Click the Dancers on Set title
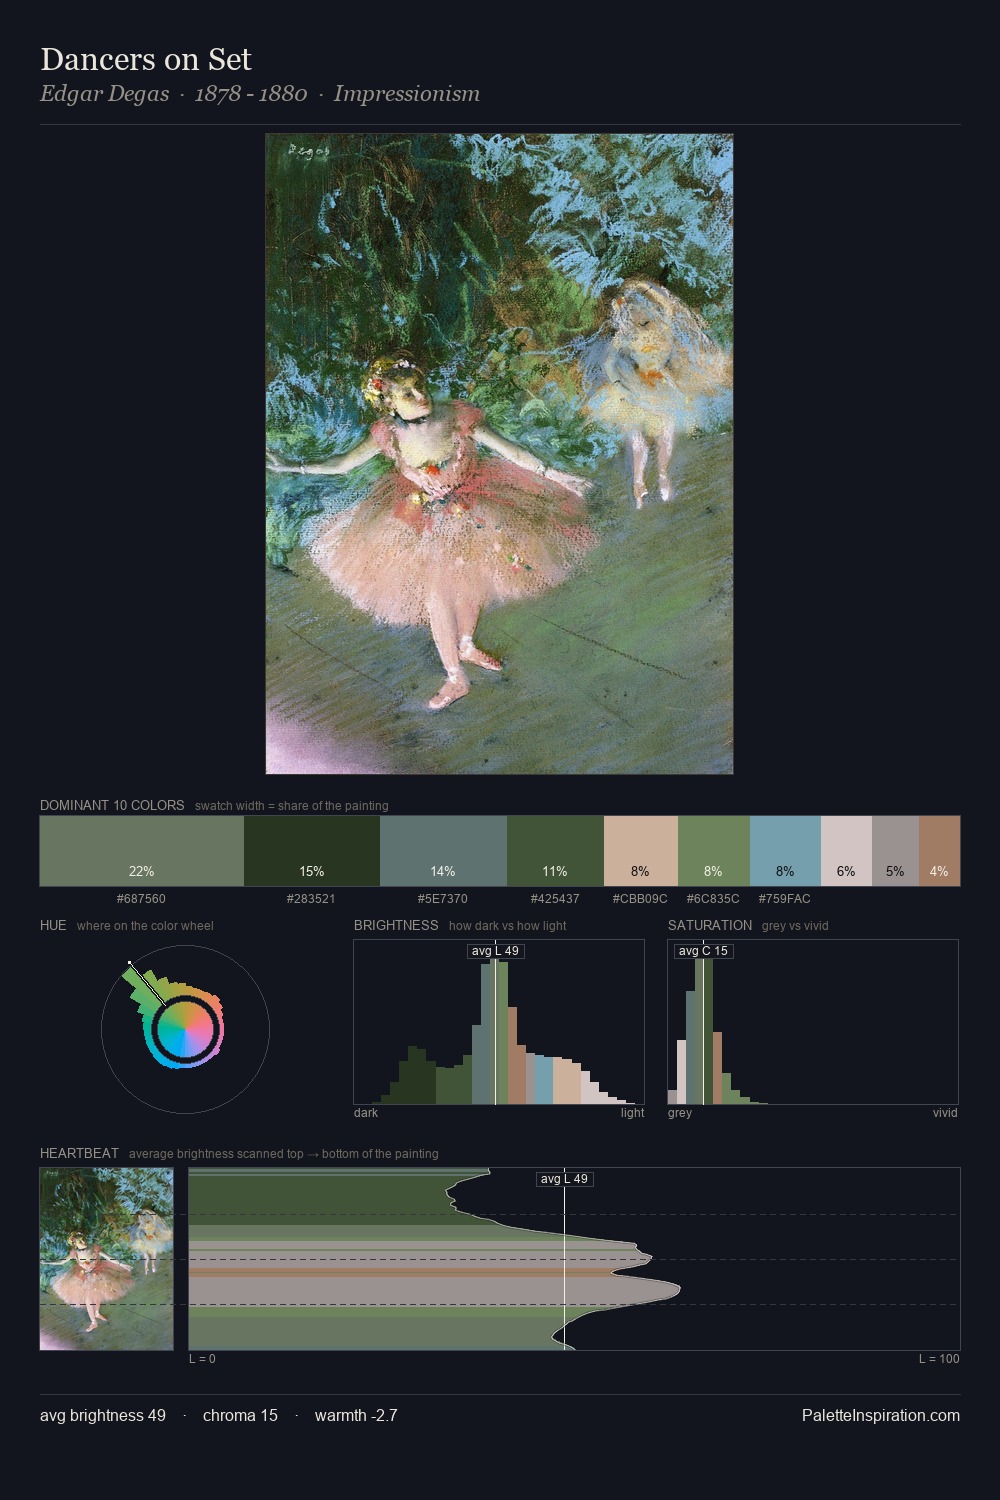1000x1500 pixels. [146, 59]
